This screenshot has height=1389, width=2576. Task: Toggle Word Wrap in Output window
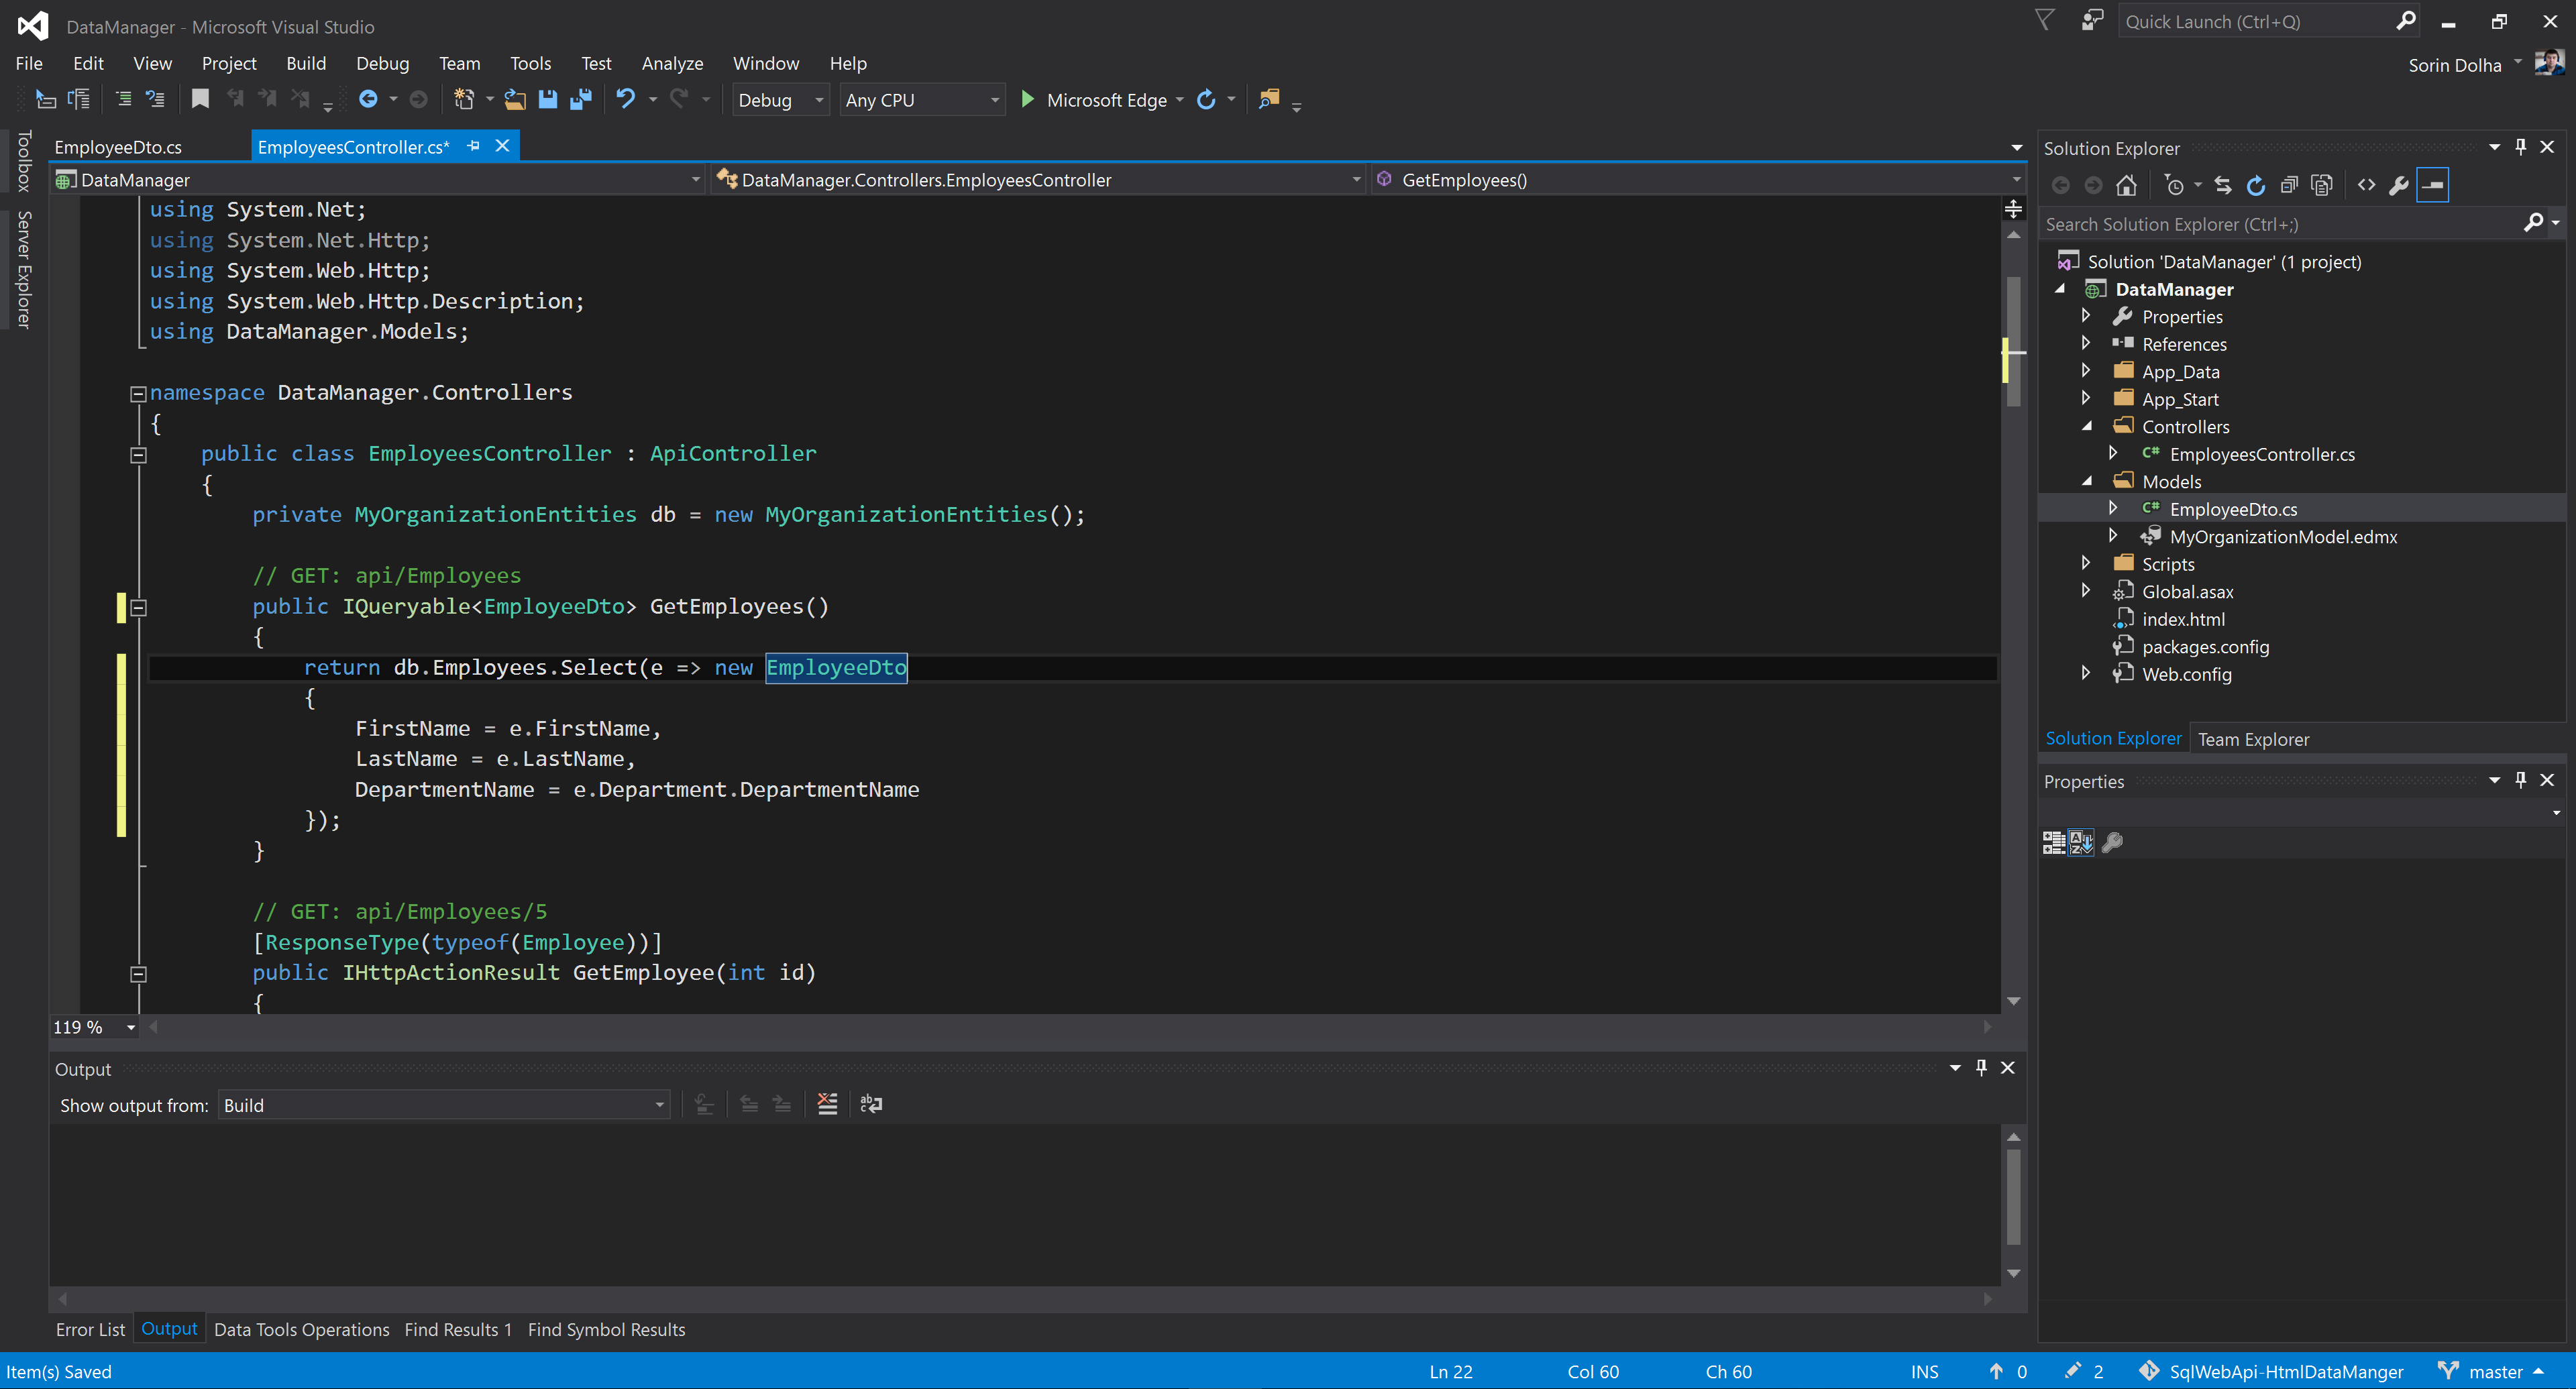pos(871,1104)
